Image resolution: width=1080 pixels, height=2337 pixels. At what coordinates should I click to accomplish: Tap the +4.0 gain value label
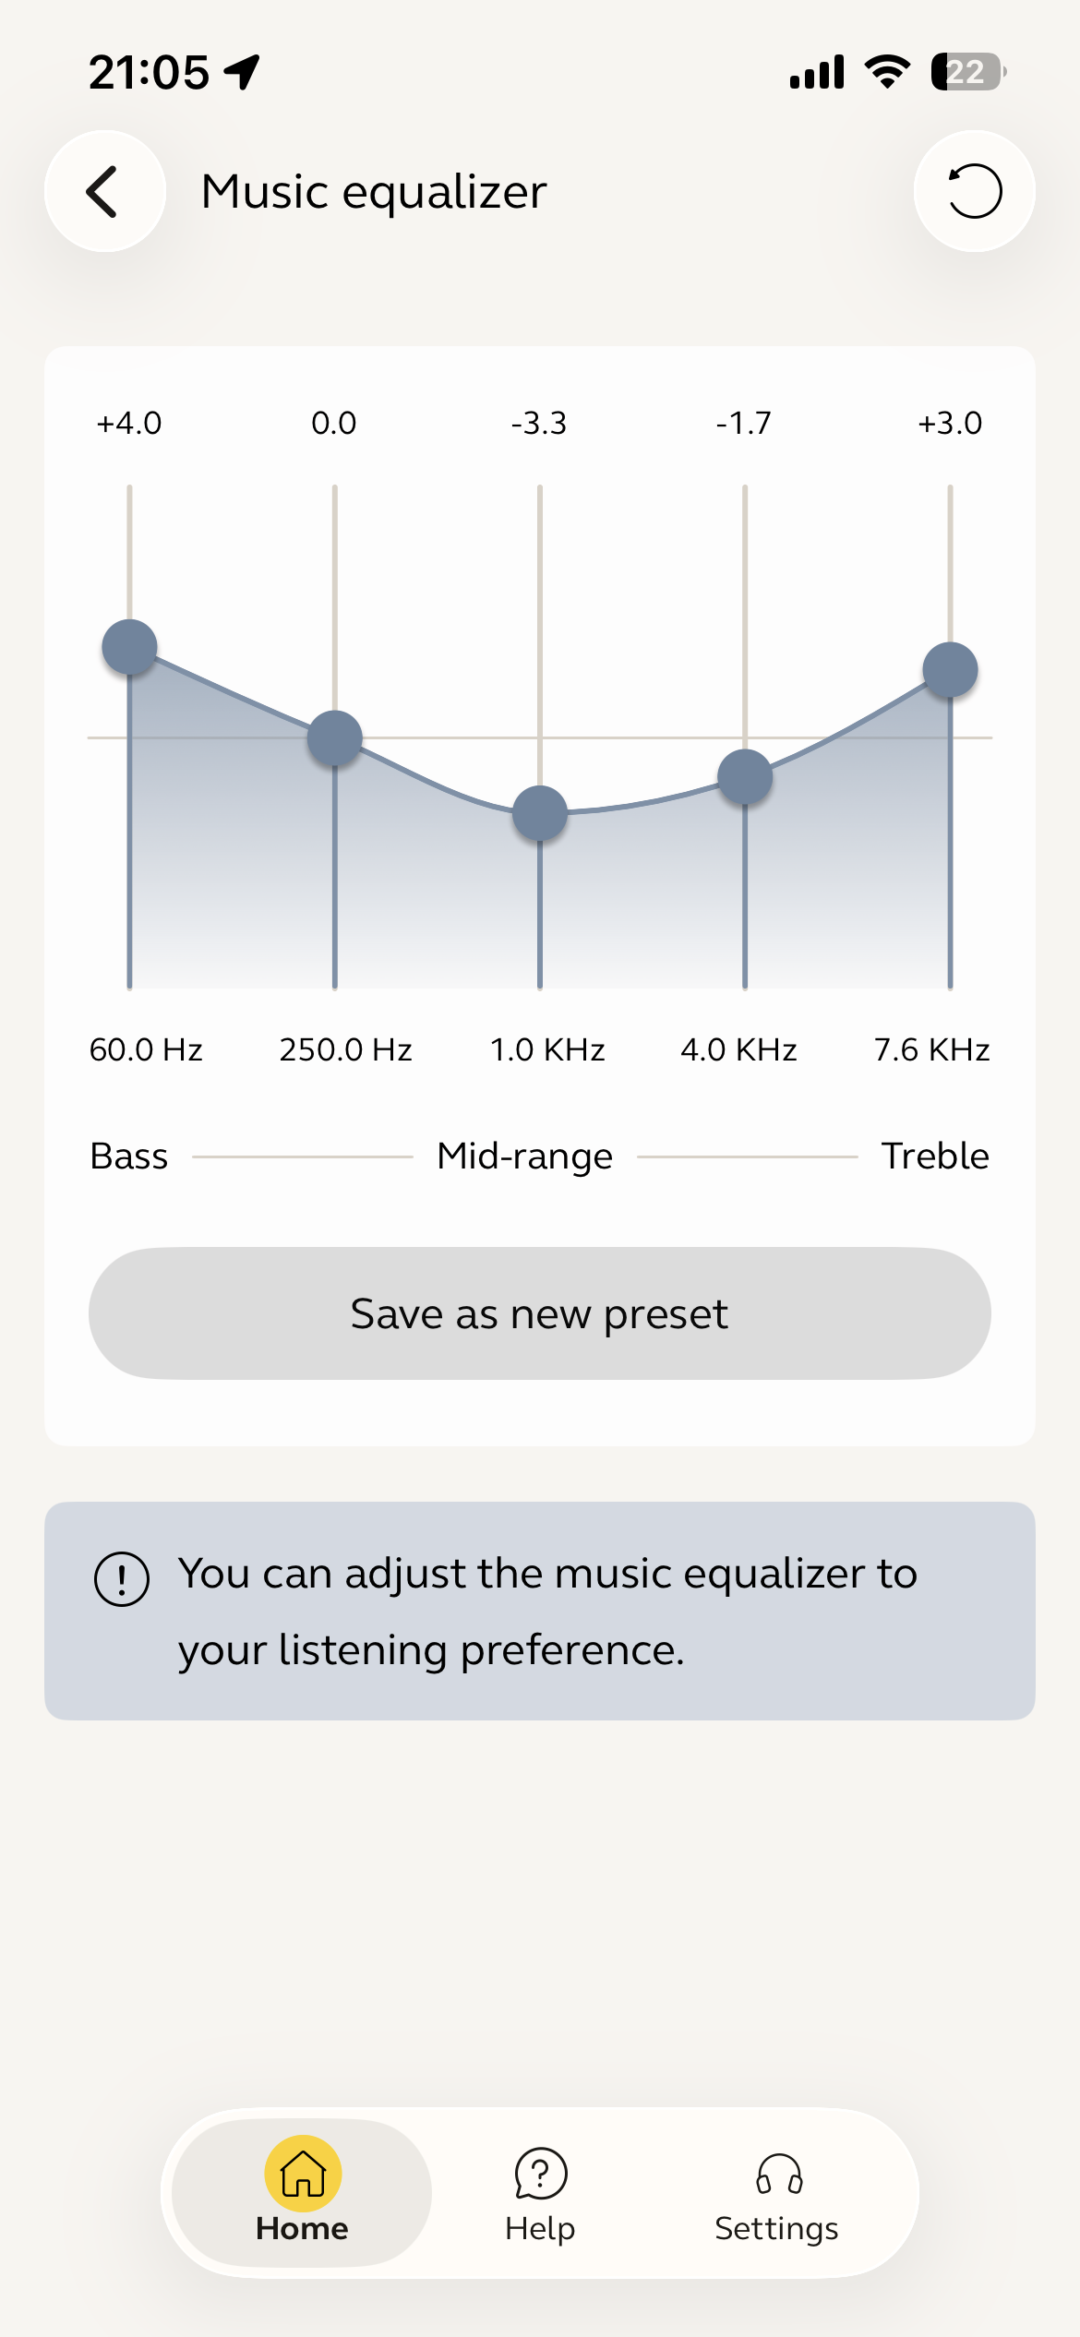(x=129, y=423)
